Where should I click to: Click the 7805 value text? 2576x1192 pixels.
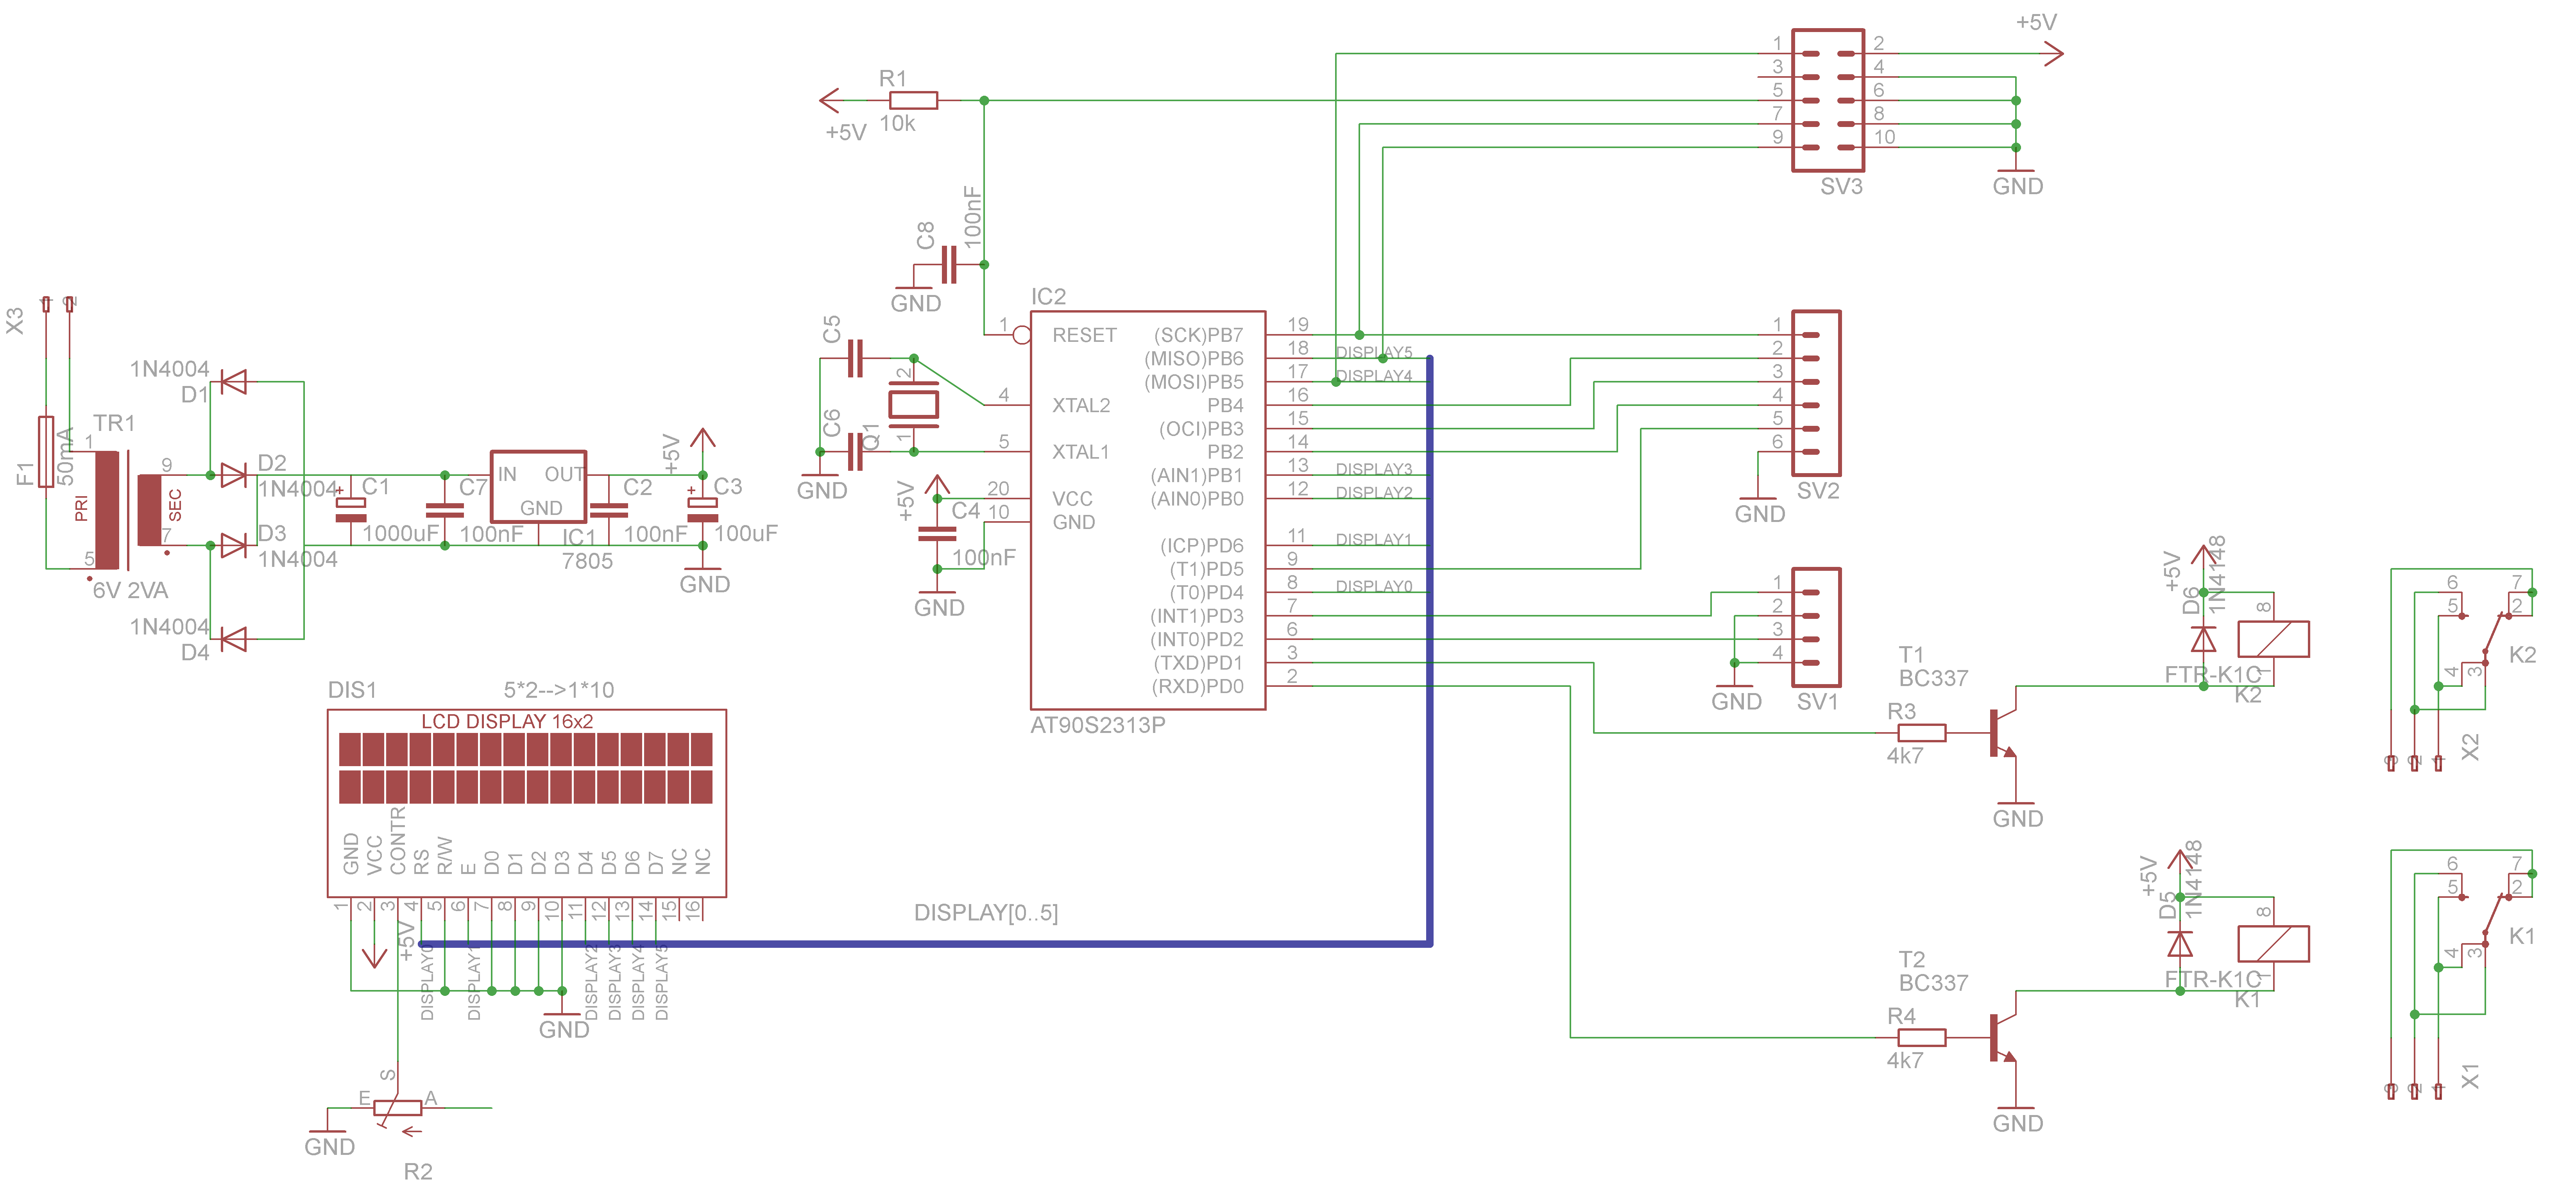pos(587,561)
